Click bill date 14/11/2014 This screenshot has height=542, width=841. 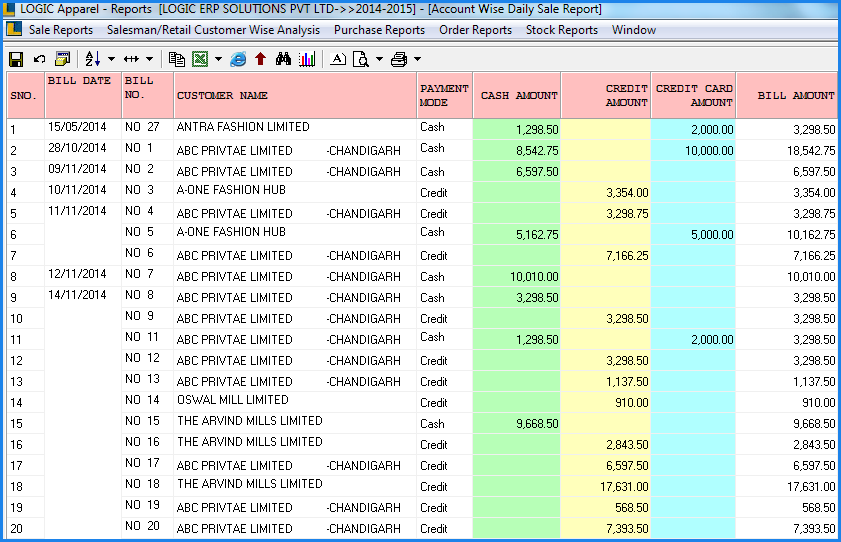77,295
